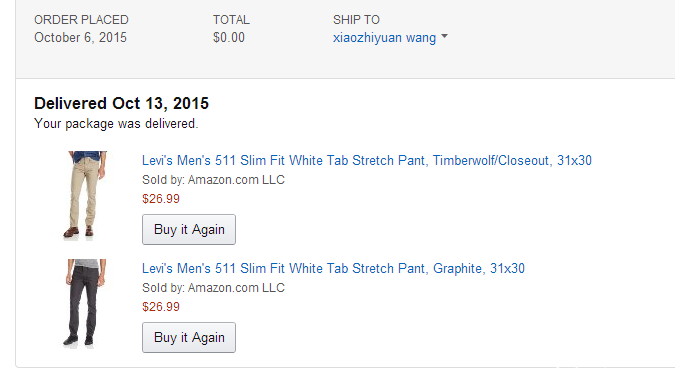Click the TOTAL label in the order header
Image resolution: width=675 pixels, height=373 pixels.
tap(231, 20)
